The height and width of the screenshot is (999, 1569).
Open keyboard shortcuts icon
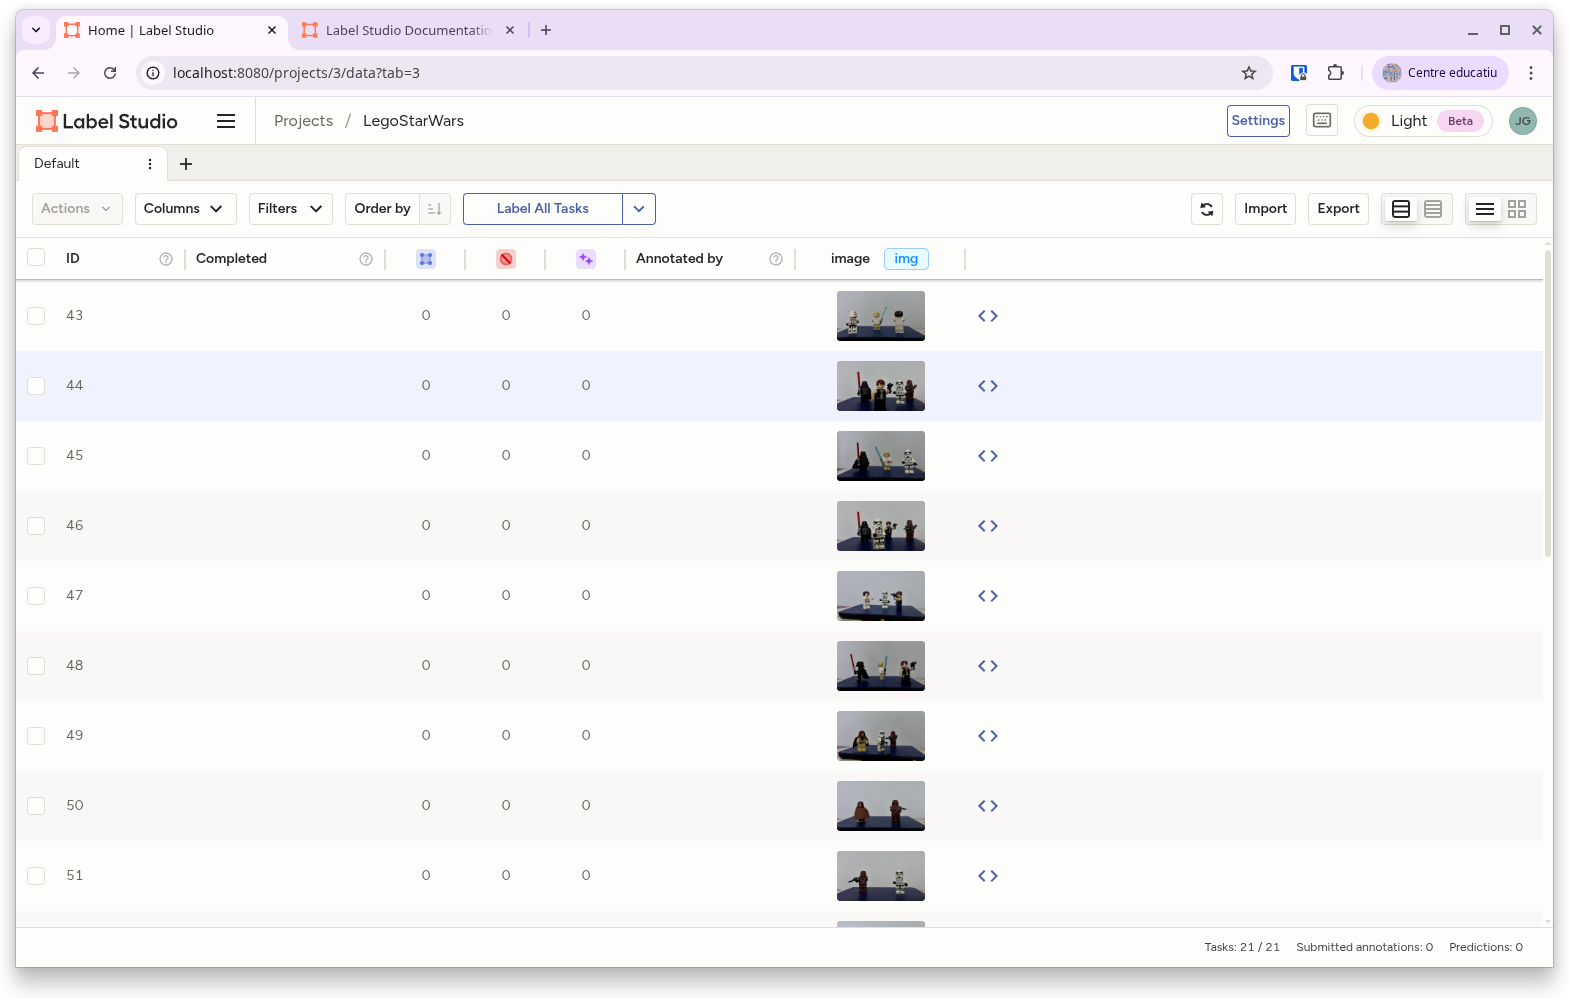[x=1322, y=121]
